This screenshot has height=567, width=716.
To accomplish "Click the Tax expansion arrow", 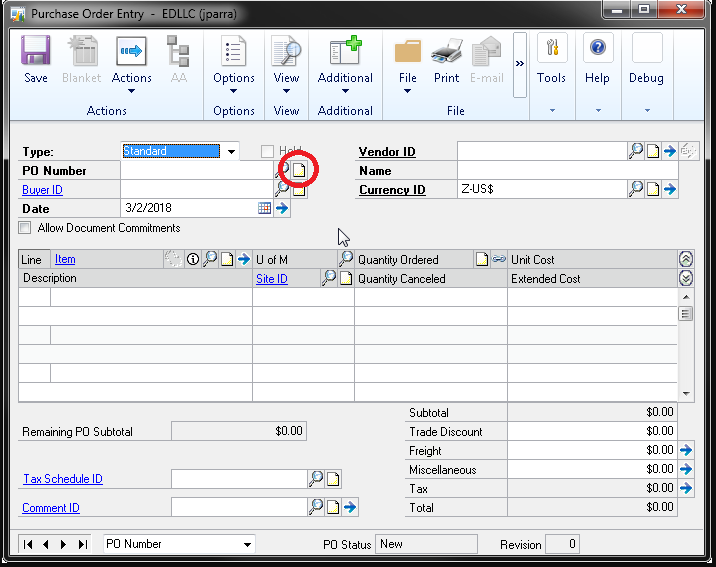I will [685, 488].
